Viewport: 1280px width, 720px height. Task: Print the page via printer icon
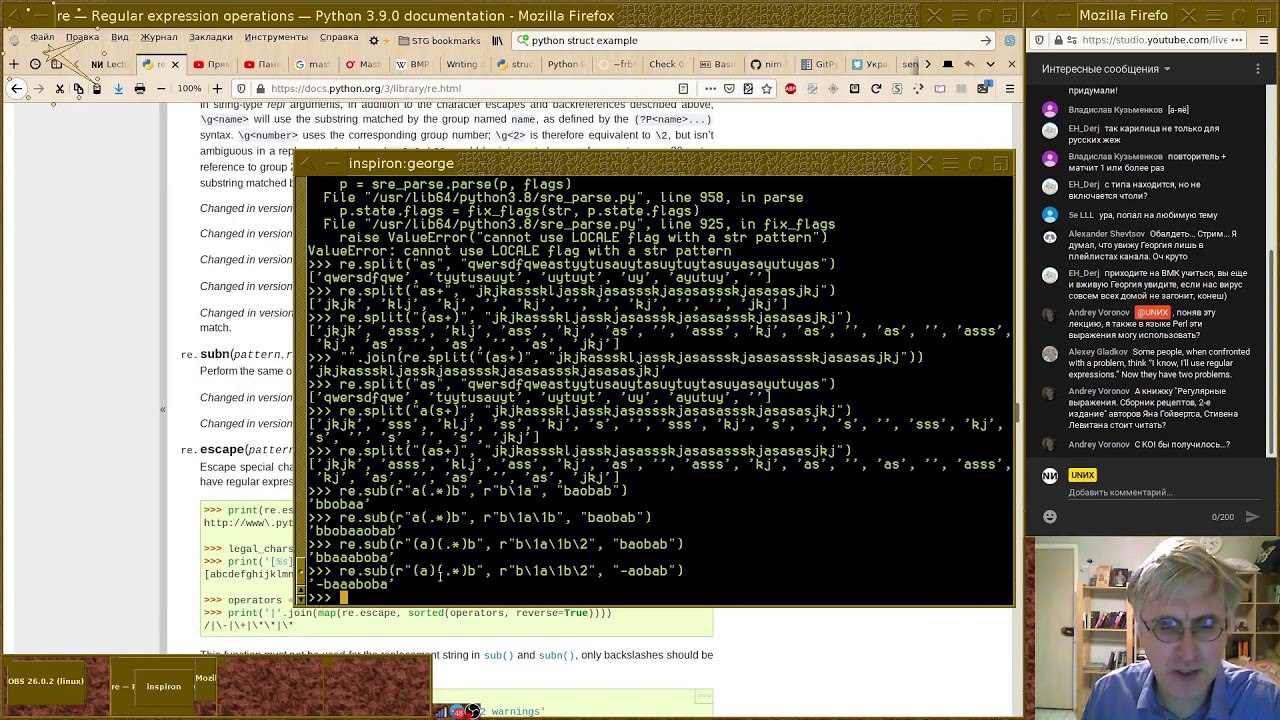pyautogui.click(x=140, y=89)
